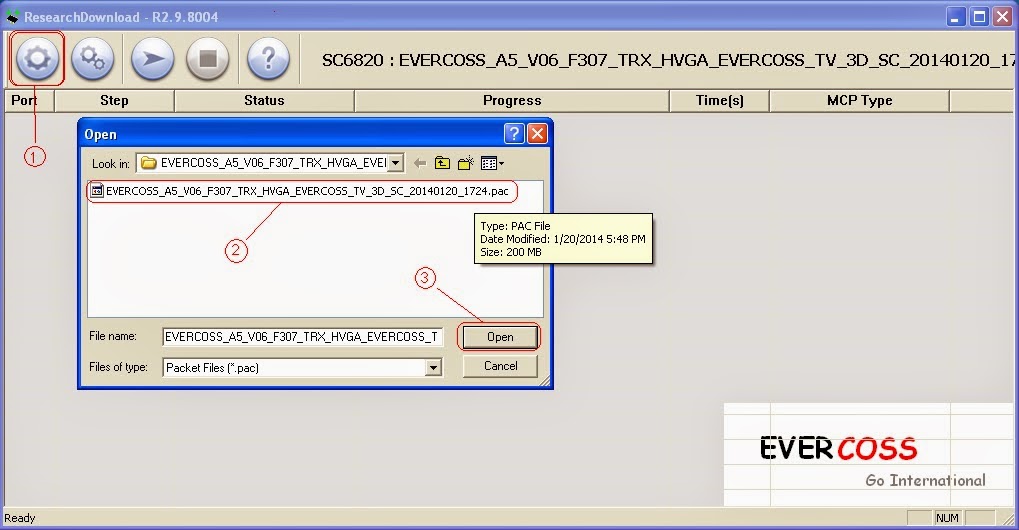Screen dimensions: 1019x530
Task: Click the pac file's icon in list
Action: 97,191
